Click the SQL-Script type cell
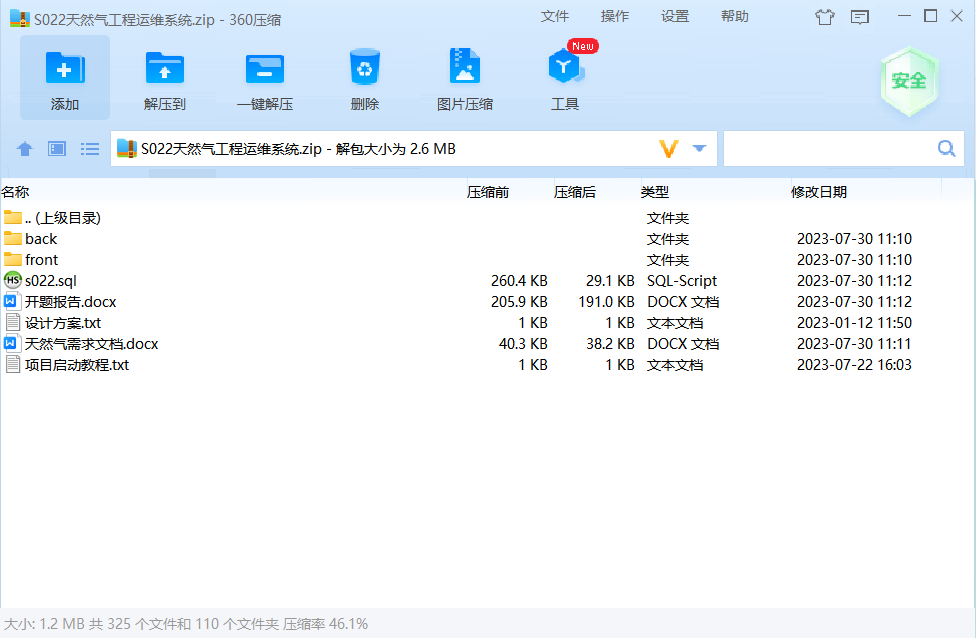Screen dimensions: 976x638 (x=682, y=281)
